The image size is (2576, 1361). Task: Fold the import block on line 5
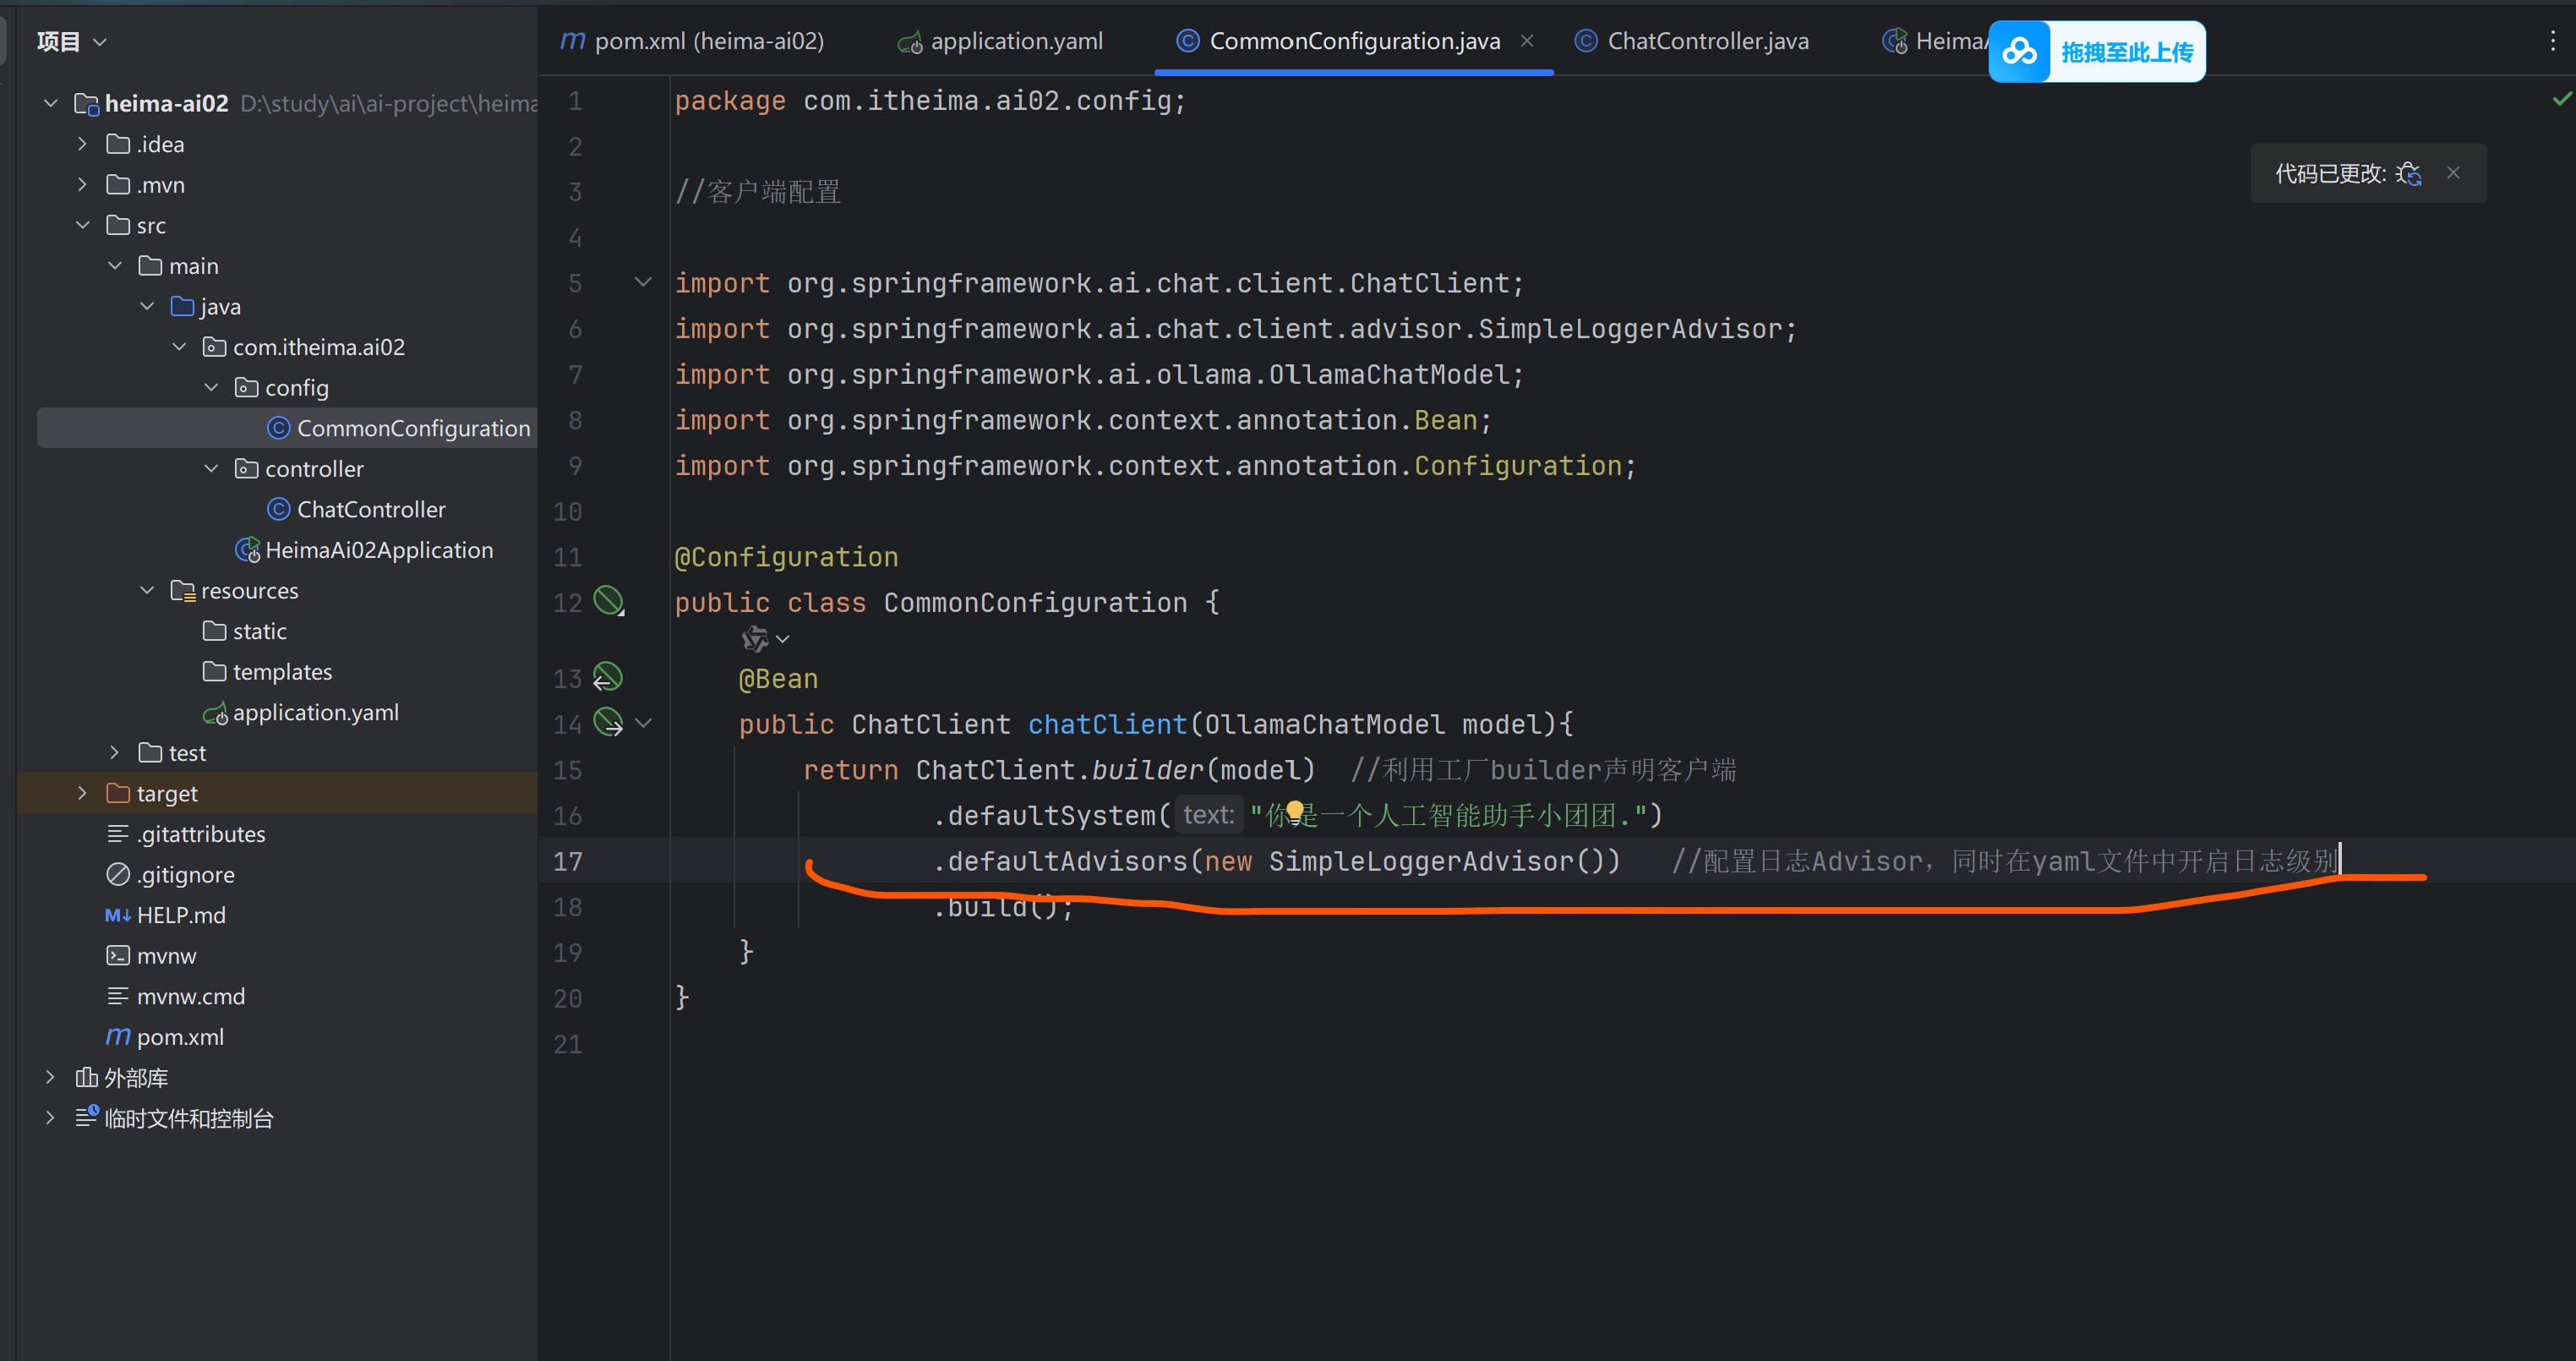643,283
